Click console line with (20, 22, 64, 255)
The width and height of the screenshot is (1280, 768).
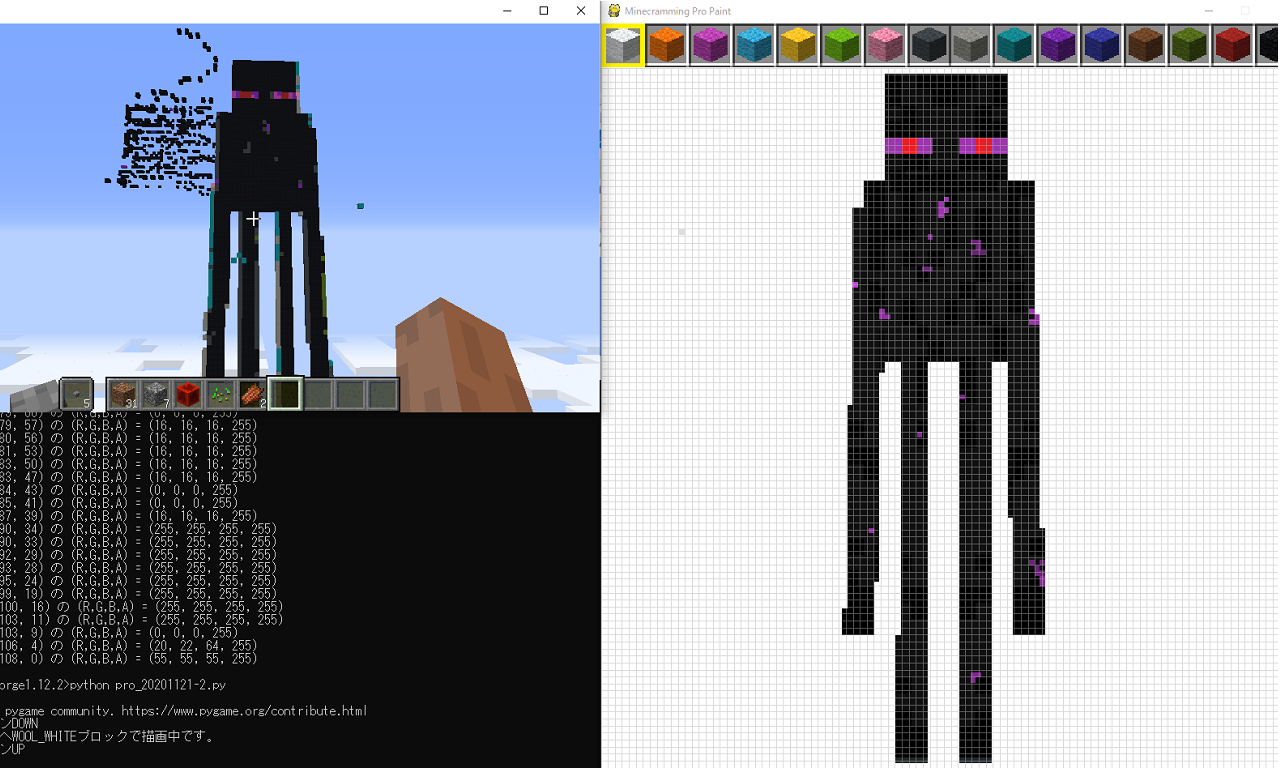click(x=128, y=646)
